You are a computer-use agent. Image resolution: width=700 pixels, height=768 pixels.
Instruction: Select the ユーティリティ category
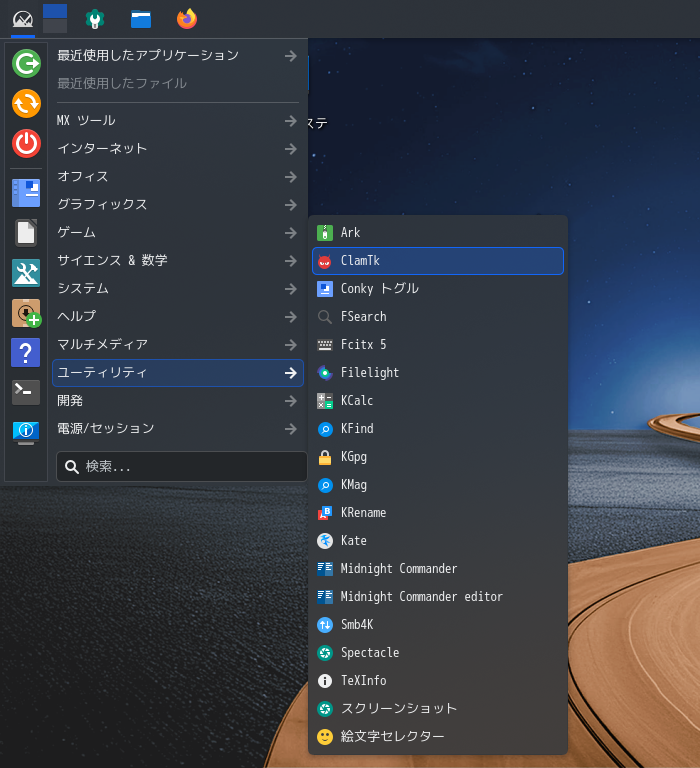point(178,373)
